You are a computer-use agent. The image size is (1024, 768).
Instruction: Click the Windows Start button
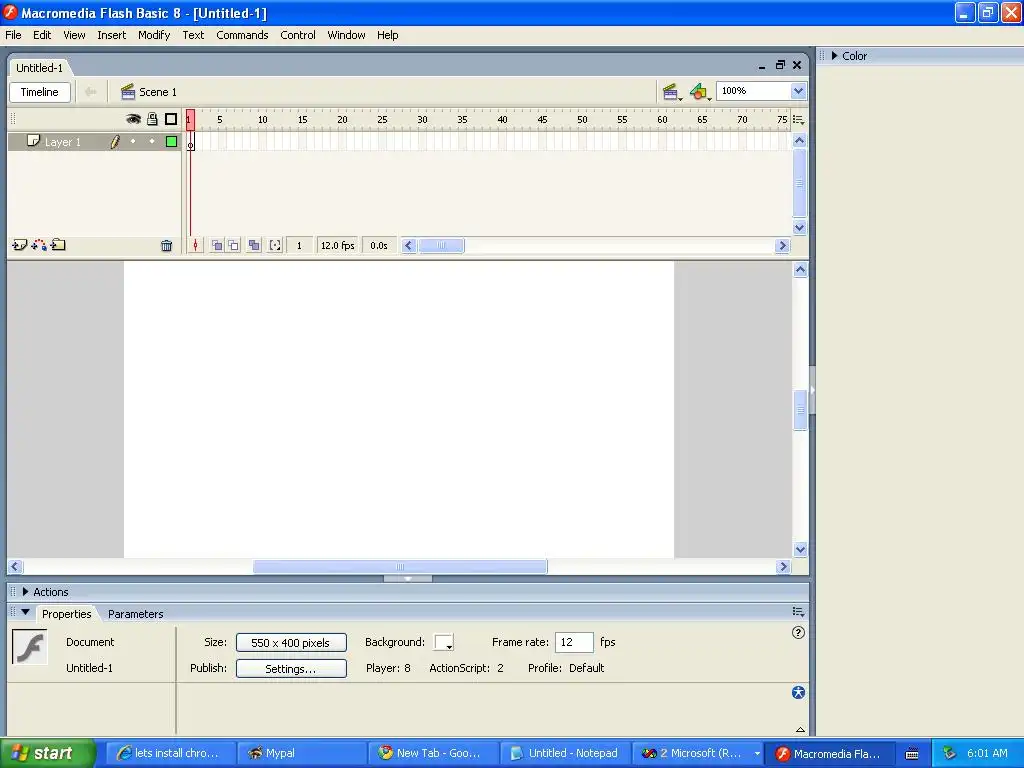(47, 753)
